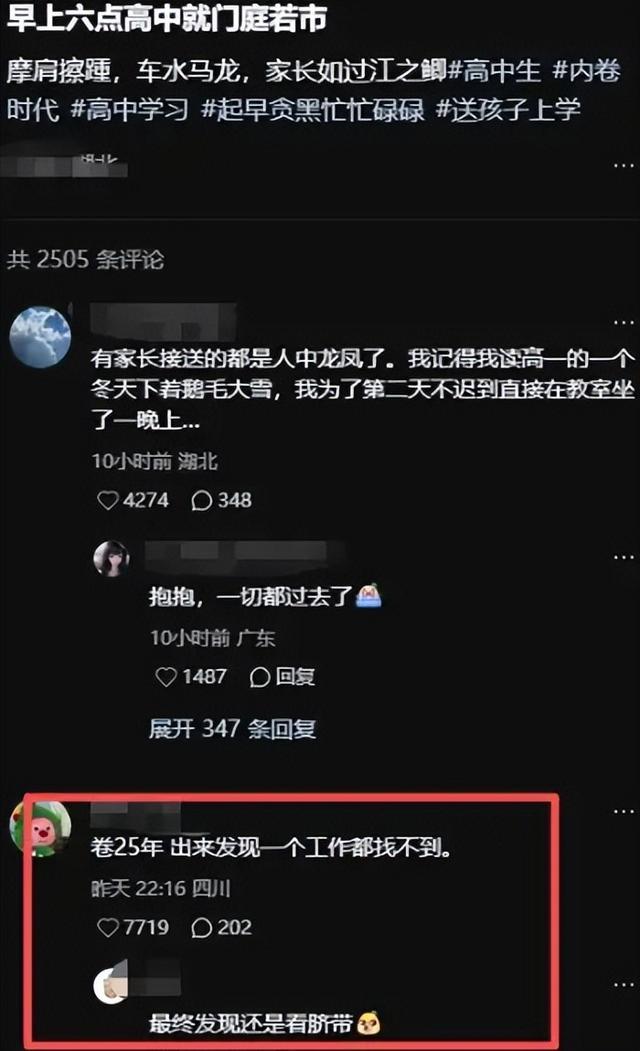The width and height of the screenshot is (640, 1051).
Task: Expand 展开 347 条回复
Action: [x=232, y=728]
